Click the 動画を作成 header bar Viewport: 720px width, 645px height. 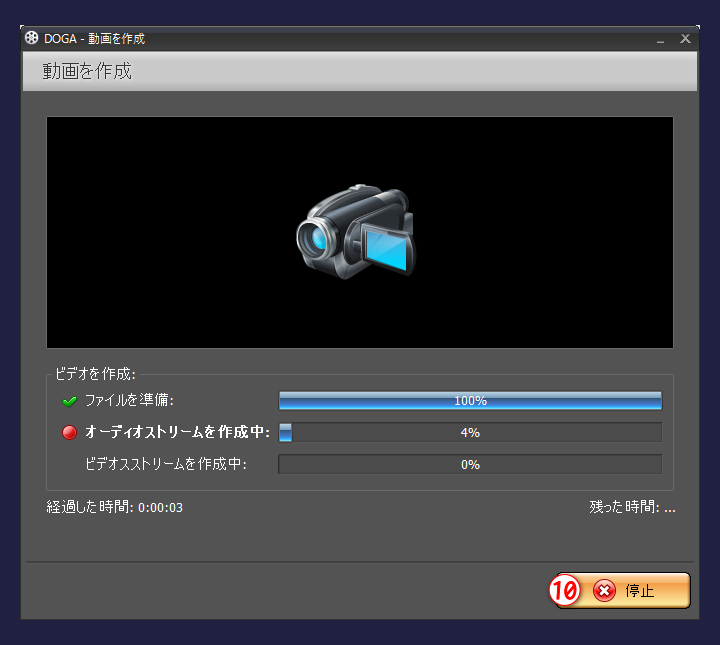click(x=359, y=72)
